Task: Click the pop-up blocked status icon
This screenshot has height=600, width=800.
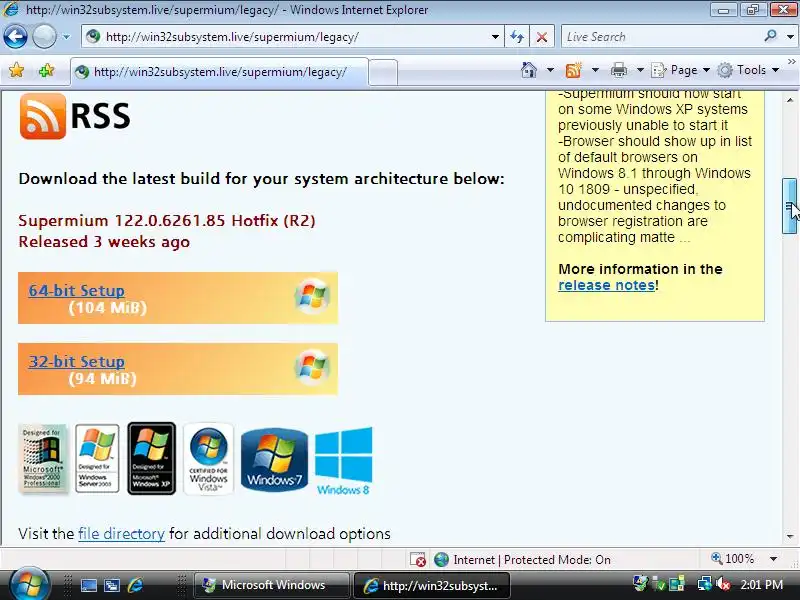Action: click(x=417, y=560)
